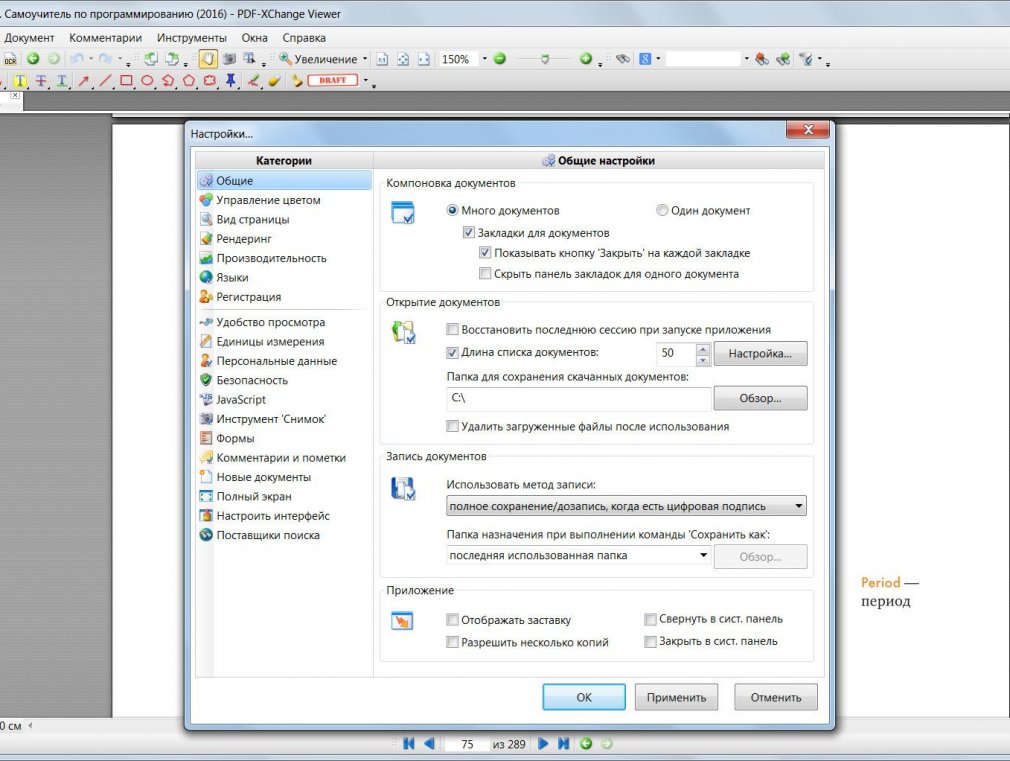The height and width of the screenshot is (761, 1010).
Task: Select the Highlight Text tool
Action: [x=20, y=81]
